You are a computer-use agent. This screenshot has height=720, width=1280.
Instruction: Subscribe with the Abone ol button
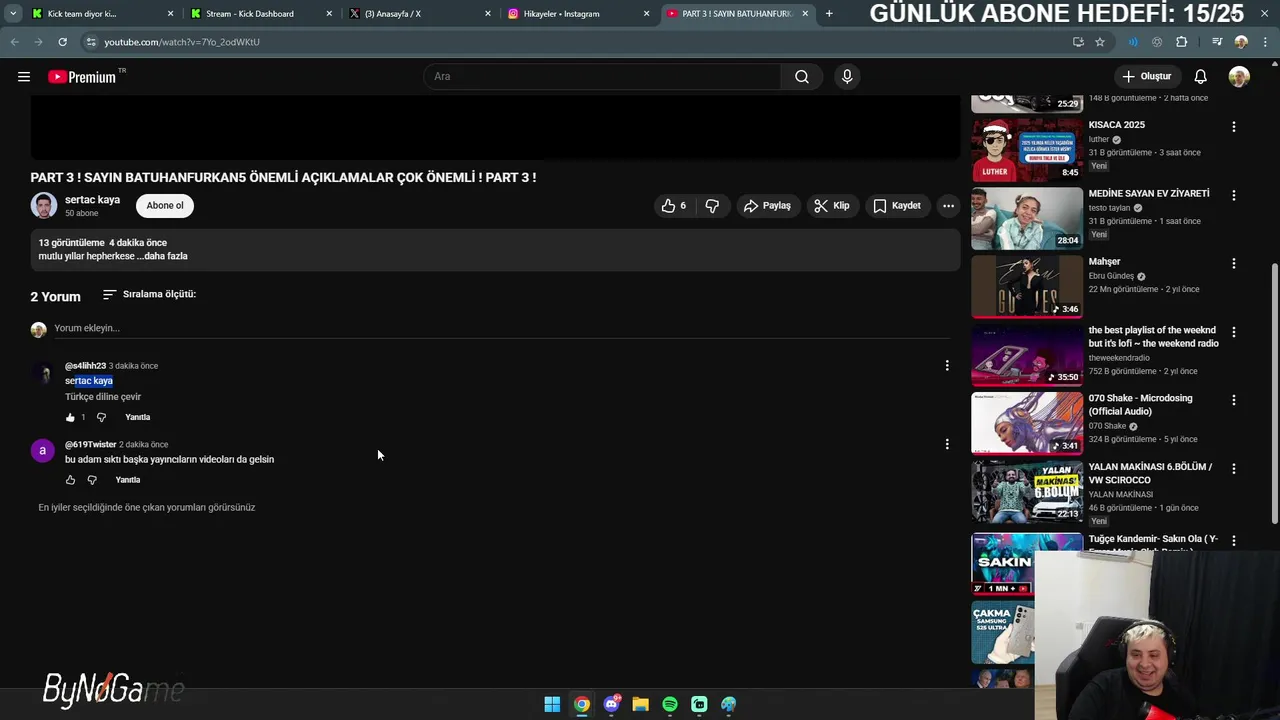tap(165, 206)
